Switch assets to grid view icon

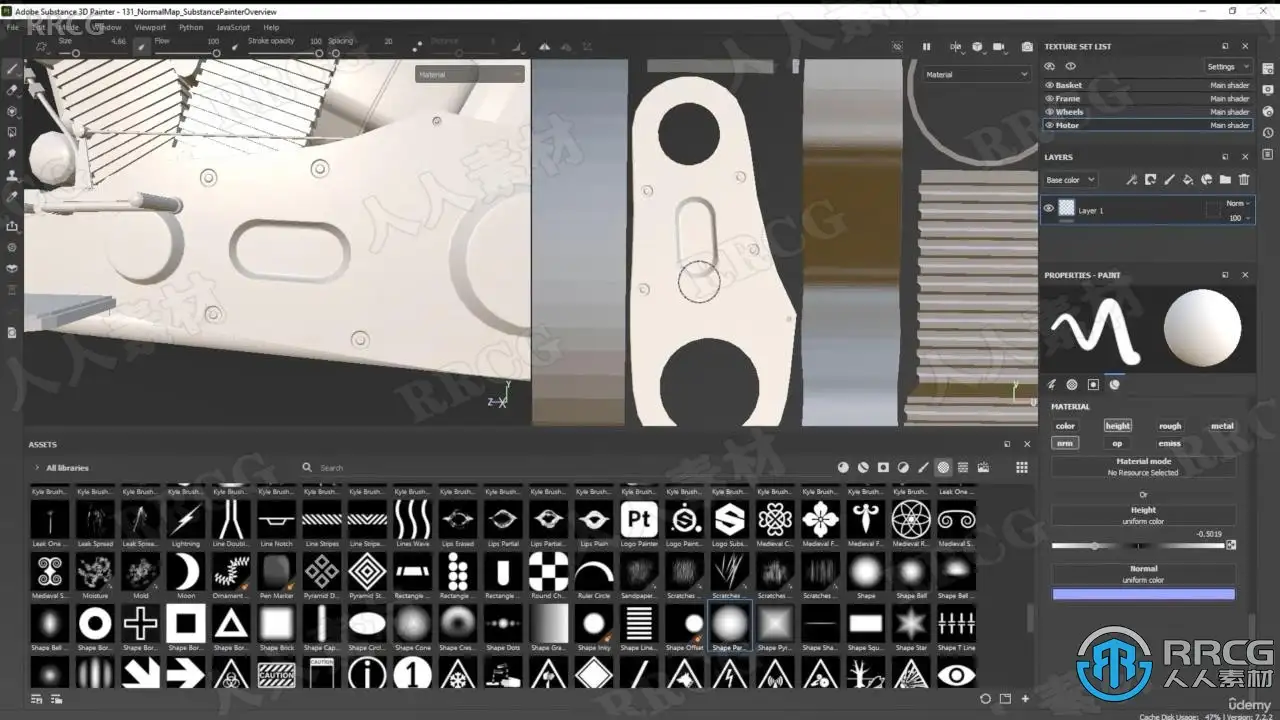(x=1021, y=467)
